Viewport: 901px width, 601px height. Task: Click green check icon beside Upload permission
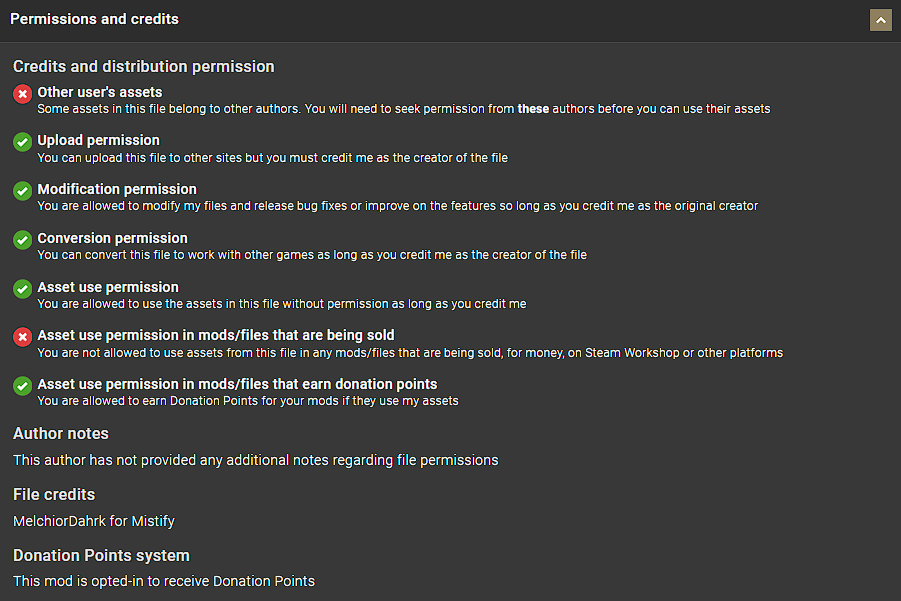22,142
